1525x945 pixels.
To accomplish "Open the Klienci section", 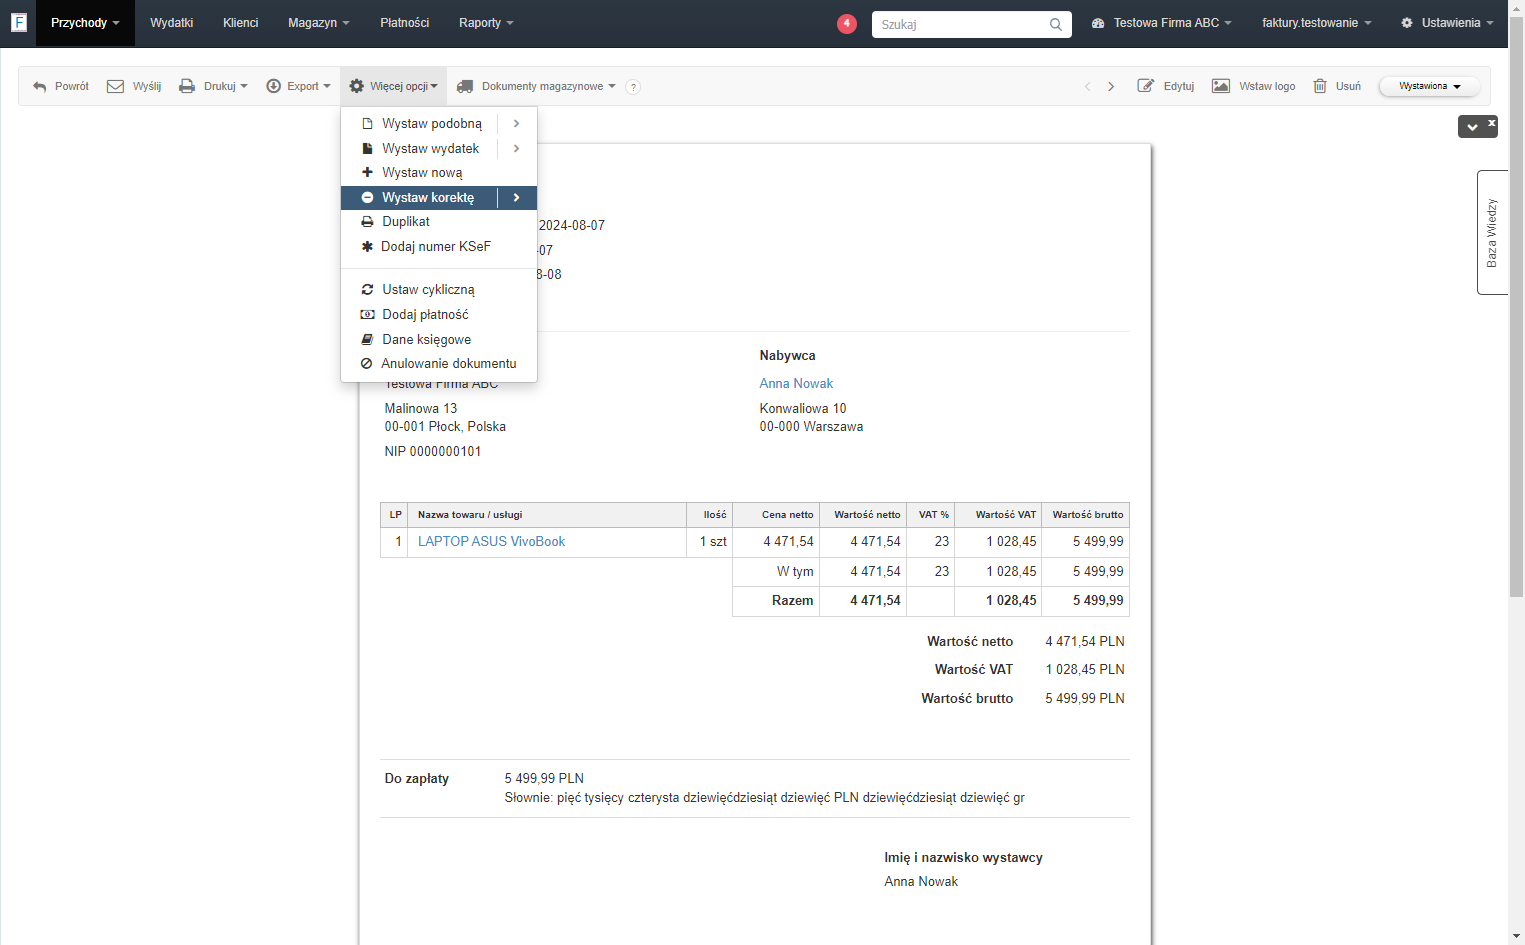I will [x=240, y=23].
